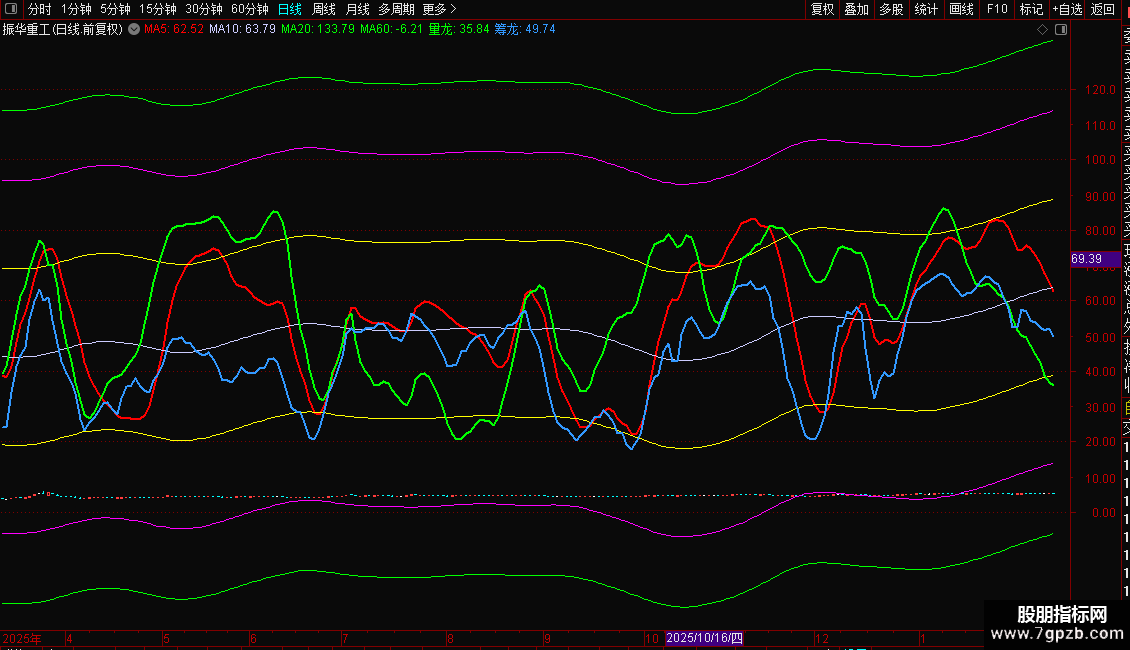Toggle the side panel icon beside the diamond
The image size is (1130, 650).
[x=1060, y=29]
